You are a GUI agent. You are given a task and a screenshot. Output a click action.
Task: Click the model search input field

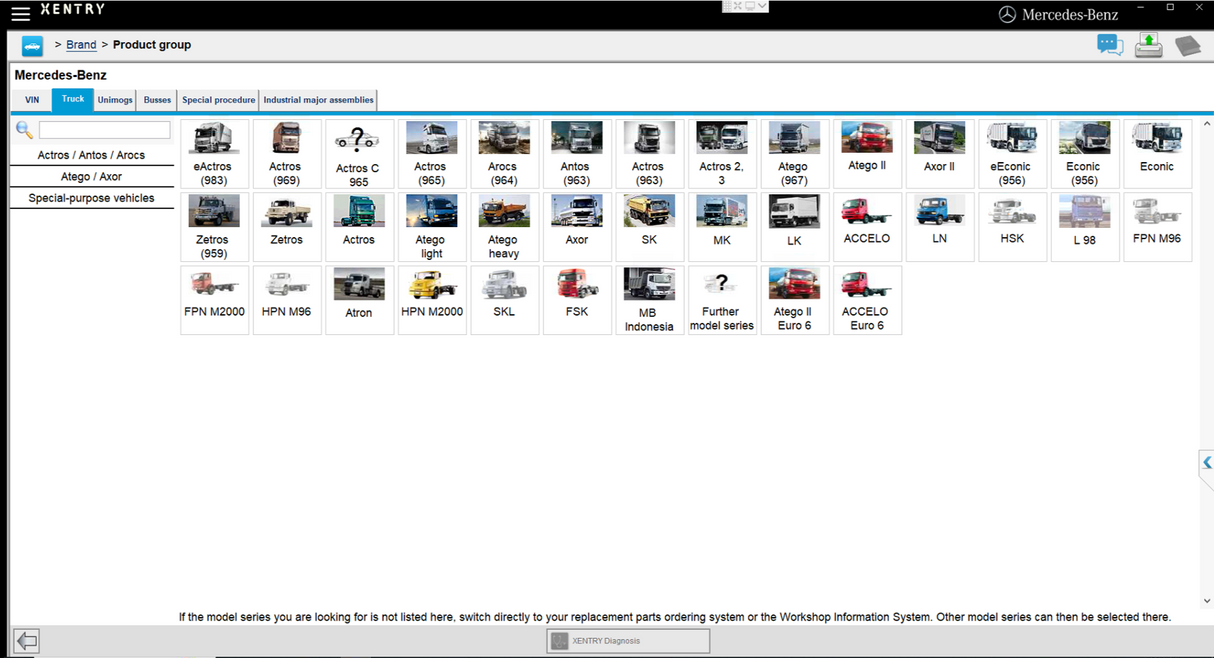[104, 131]
